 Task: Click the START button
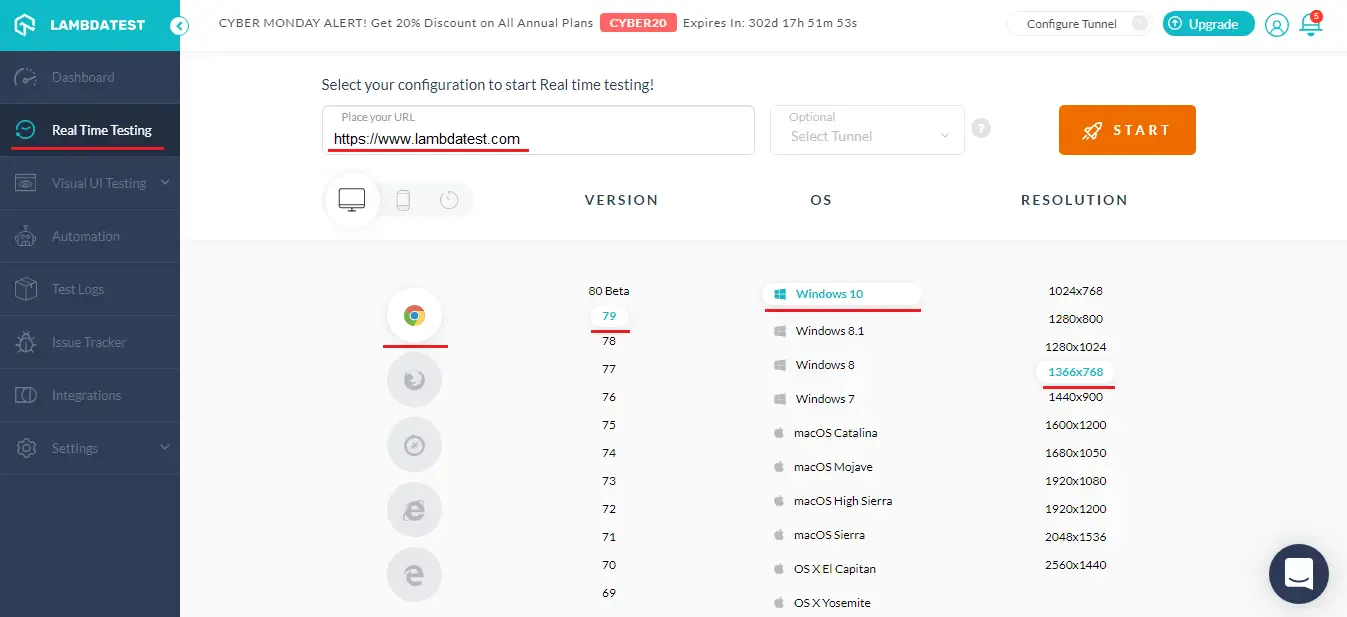(x=1127, y=130)
